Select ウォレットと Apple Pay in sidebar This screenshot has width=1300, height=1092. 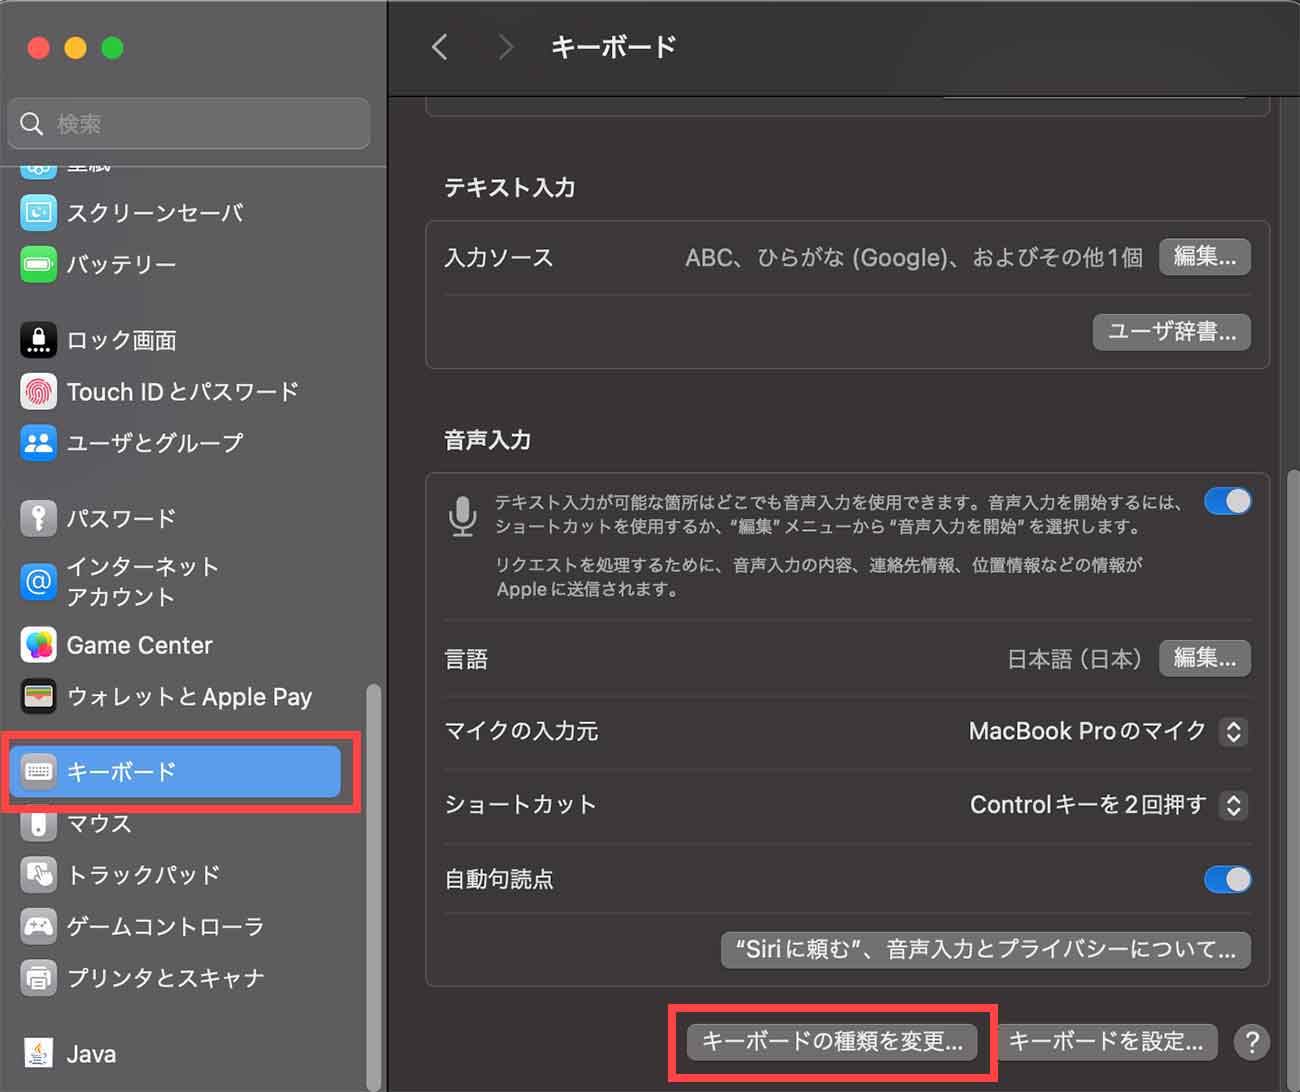click(x=188, y=696)
